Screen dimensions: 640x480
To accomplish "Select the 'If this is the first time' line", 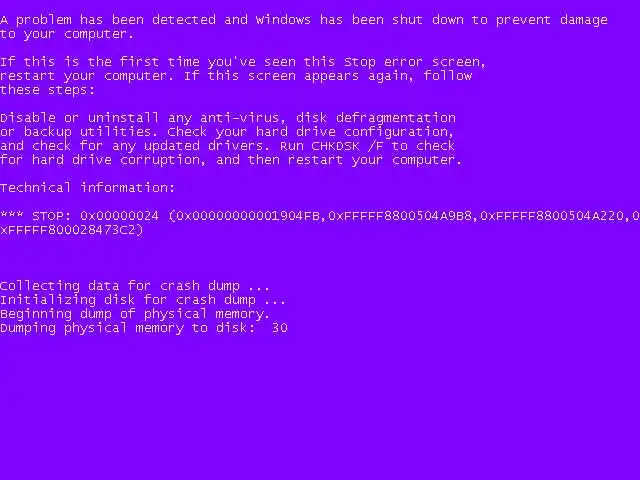I will point(243,62).
